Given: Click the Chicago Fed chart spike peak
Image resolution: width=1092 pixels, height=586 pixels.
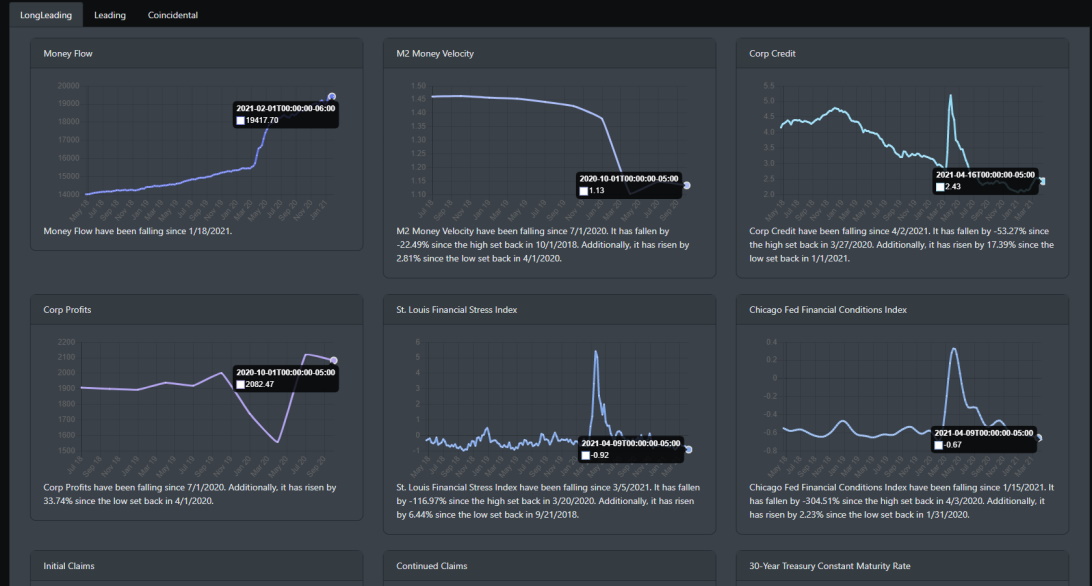Looking at the screenshot, I should tap(953, 348).
